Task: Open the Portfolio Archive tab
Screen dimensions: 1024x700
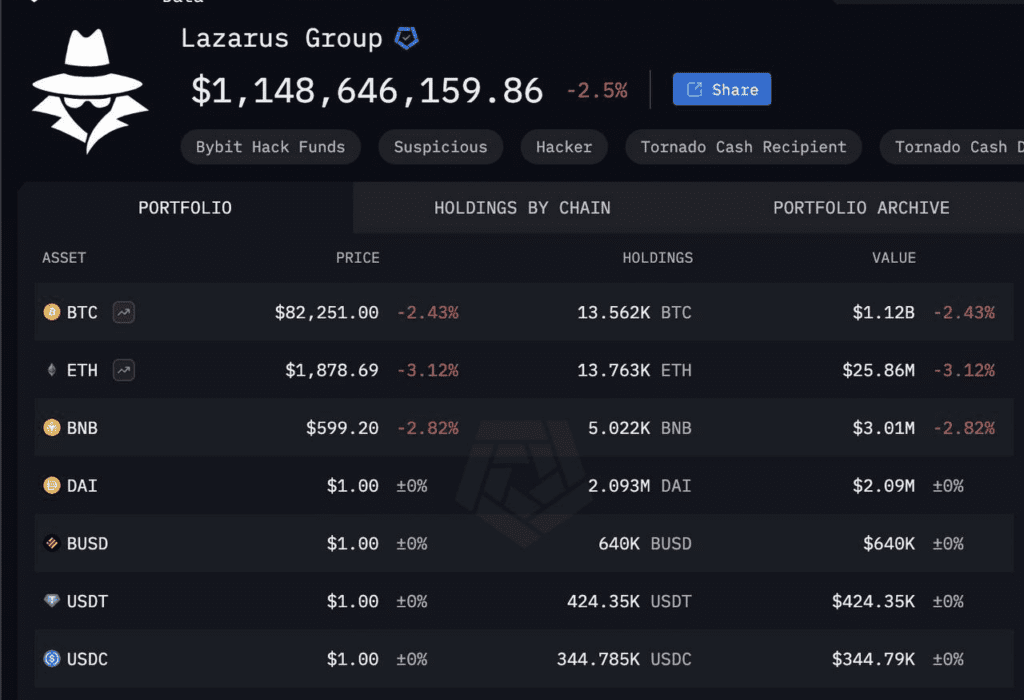Action: point(861,208)
